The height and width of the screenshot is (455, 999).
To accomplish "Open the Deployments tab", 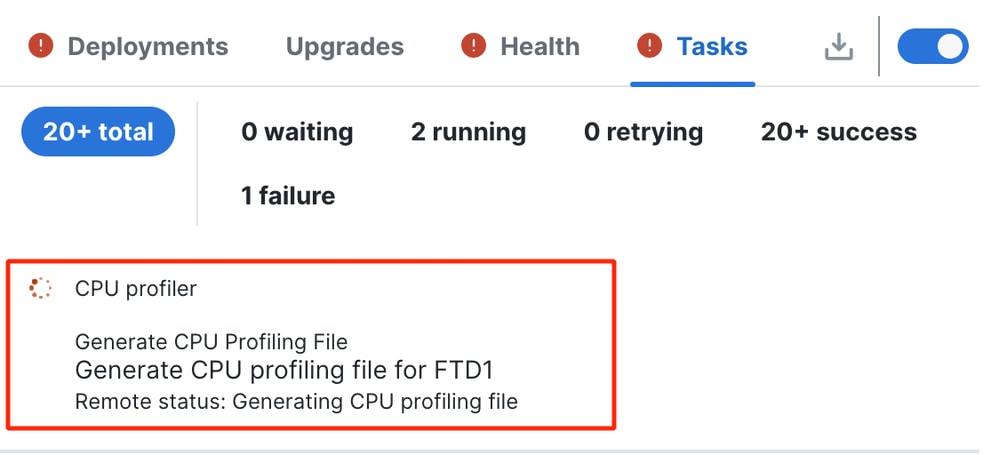I will (x=148, y=47).
